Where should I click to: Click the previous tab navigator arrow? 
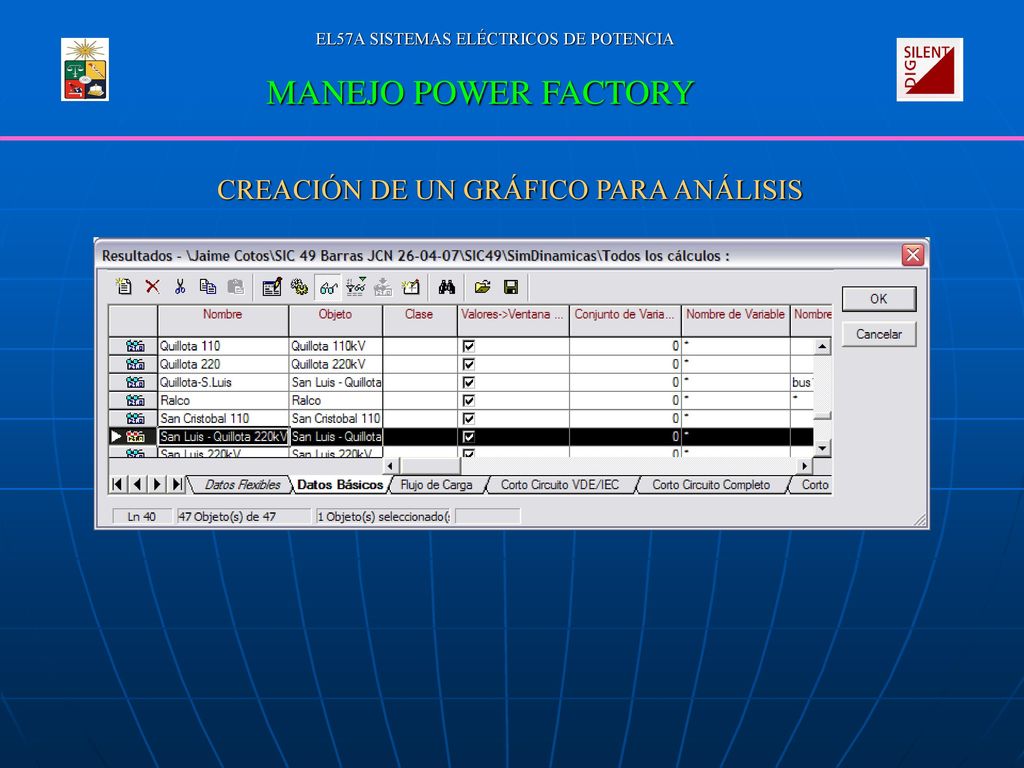(x=137, y=485)
